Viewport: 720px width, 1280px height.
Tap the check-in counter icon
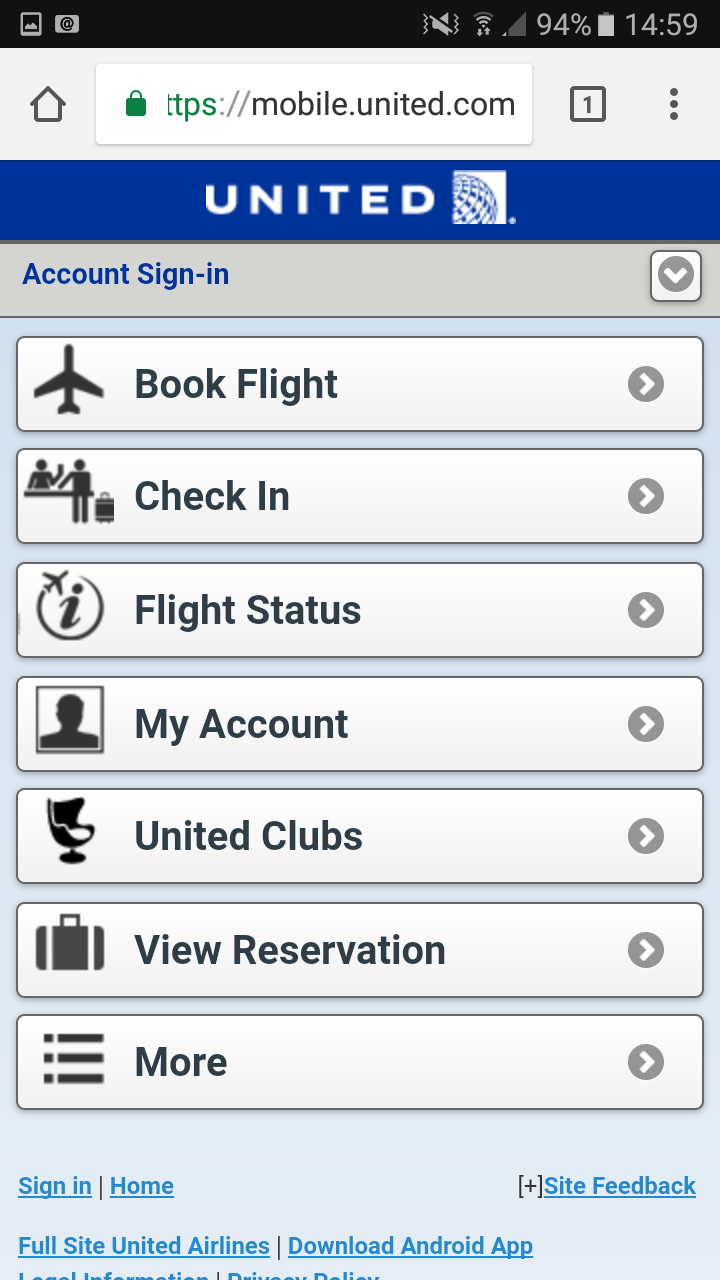pyautogui.click(x=69, y=492)
